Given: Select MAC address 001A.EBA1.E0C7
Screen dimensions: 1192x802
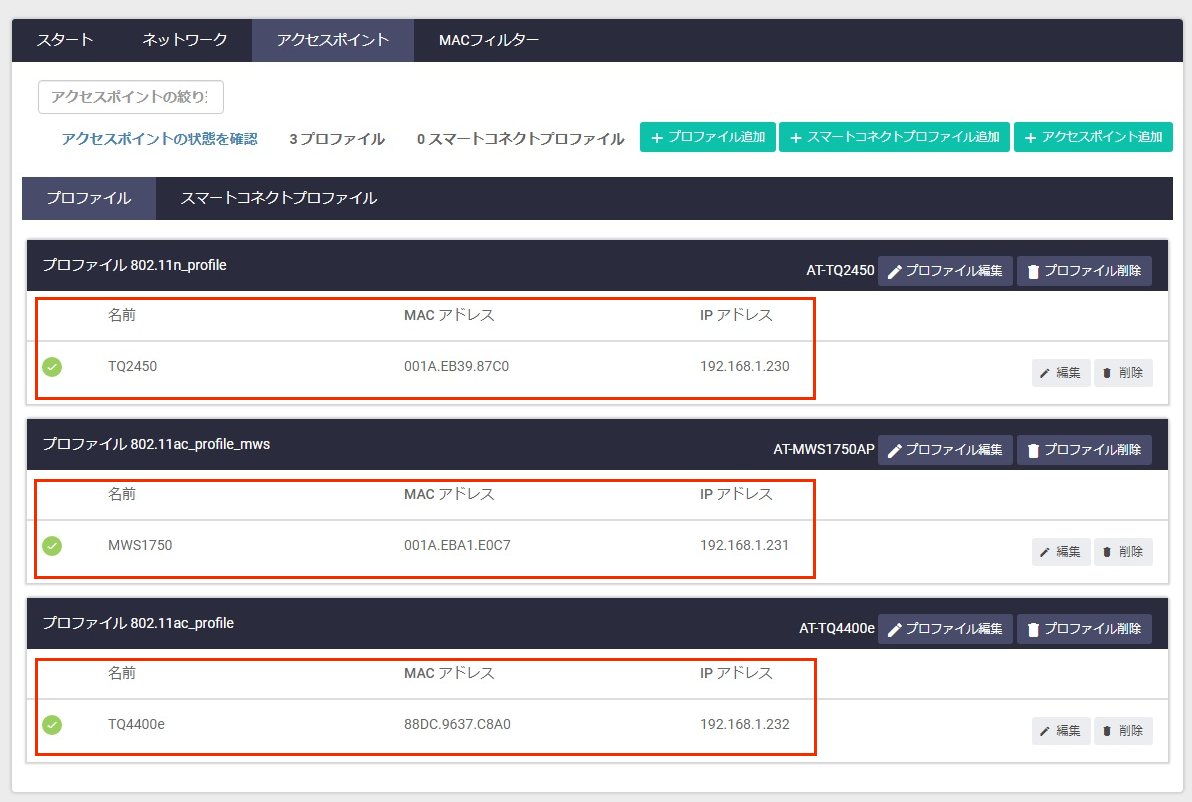Looking at the screenshot, I should tap(457, 546).
